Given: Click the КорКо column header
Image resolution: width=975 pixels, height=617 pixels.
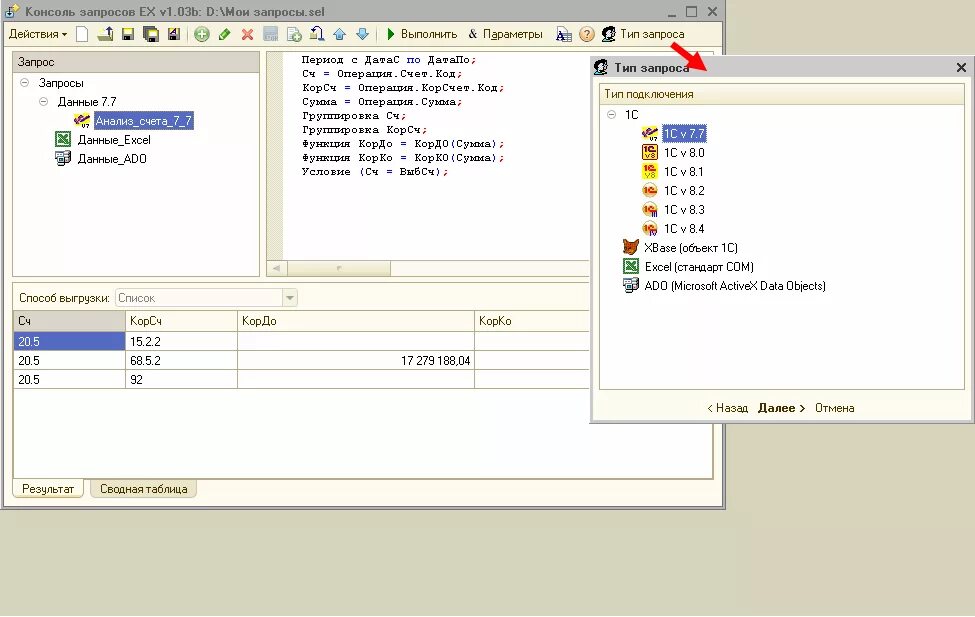Looking at the screenshot, I should (532, 321).
